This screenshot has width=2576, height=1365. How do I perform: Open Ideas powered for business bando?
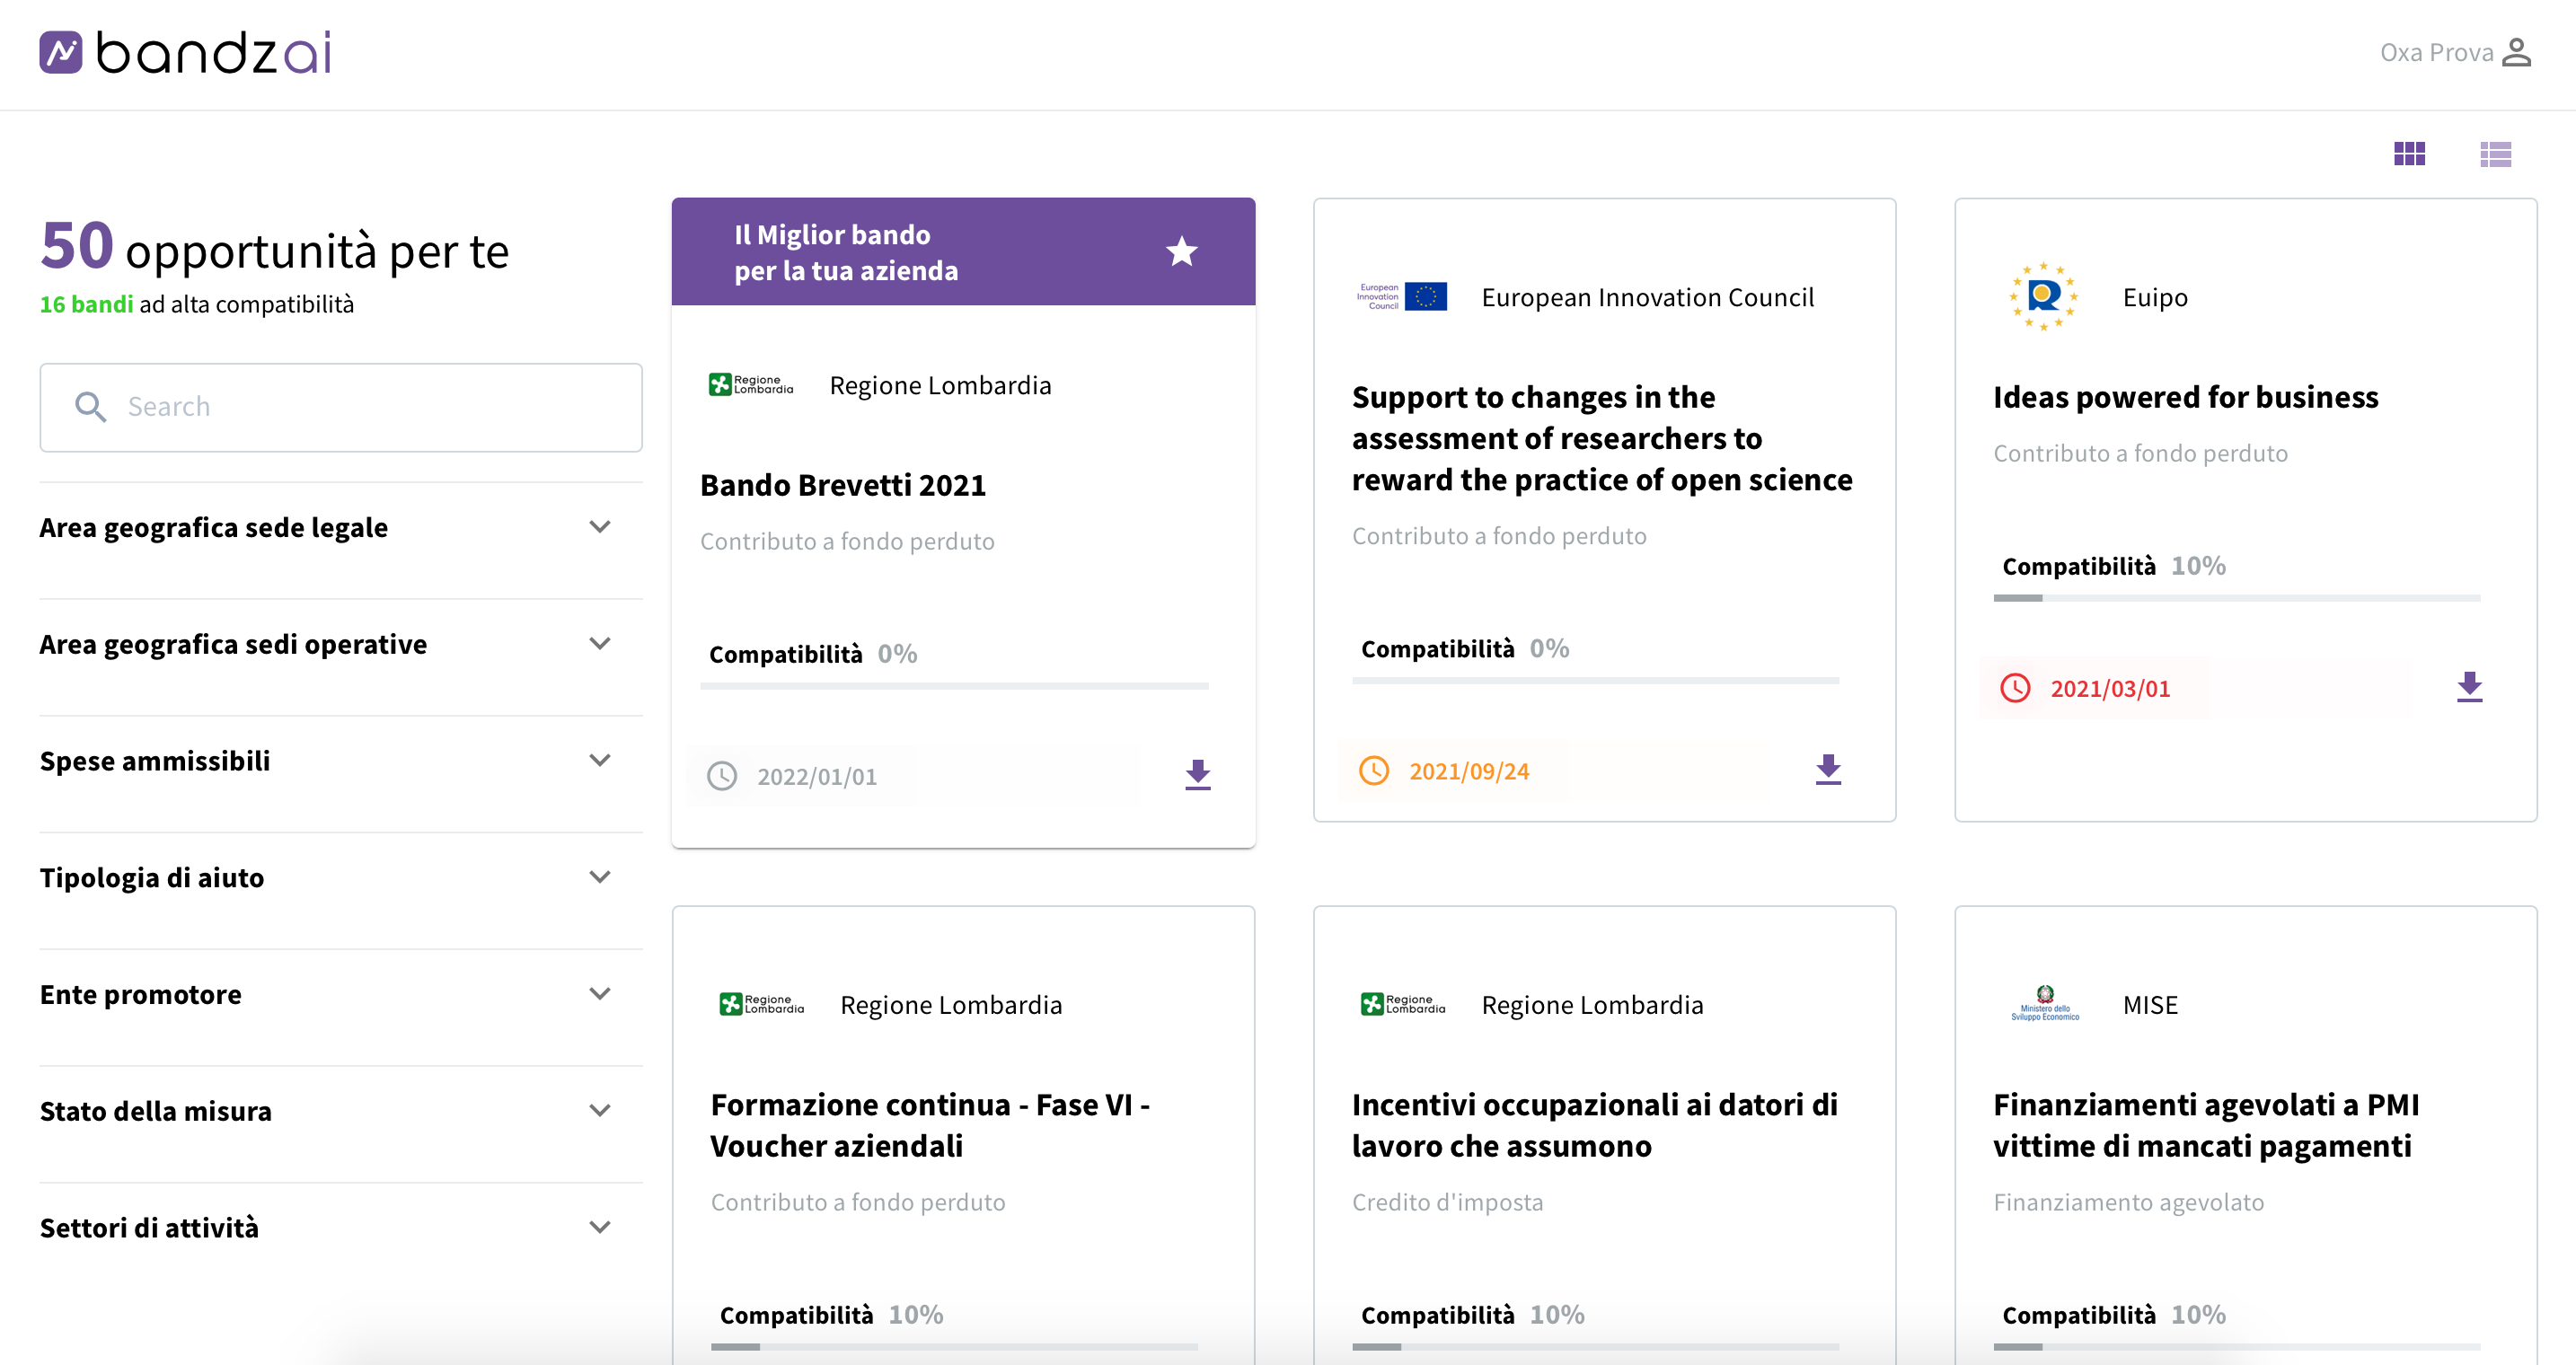click(x=2185, y=398)
